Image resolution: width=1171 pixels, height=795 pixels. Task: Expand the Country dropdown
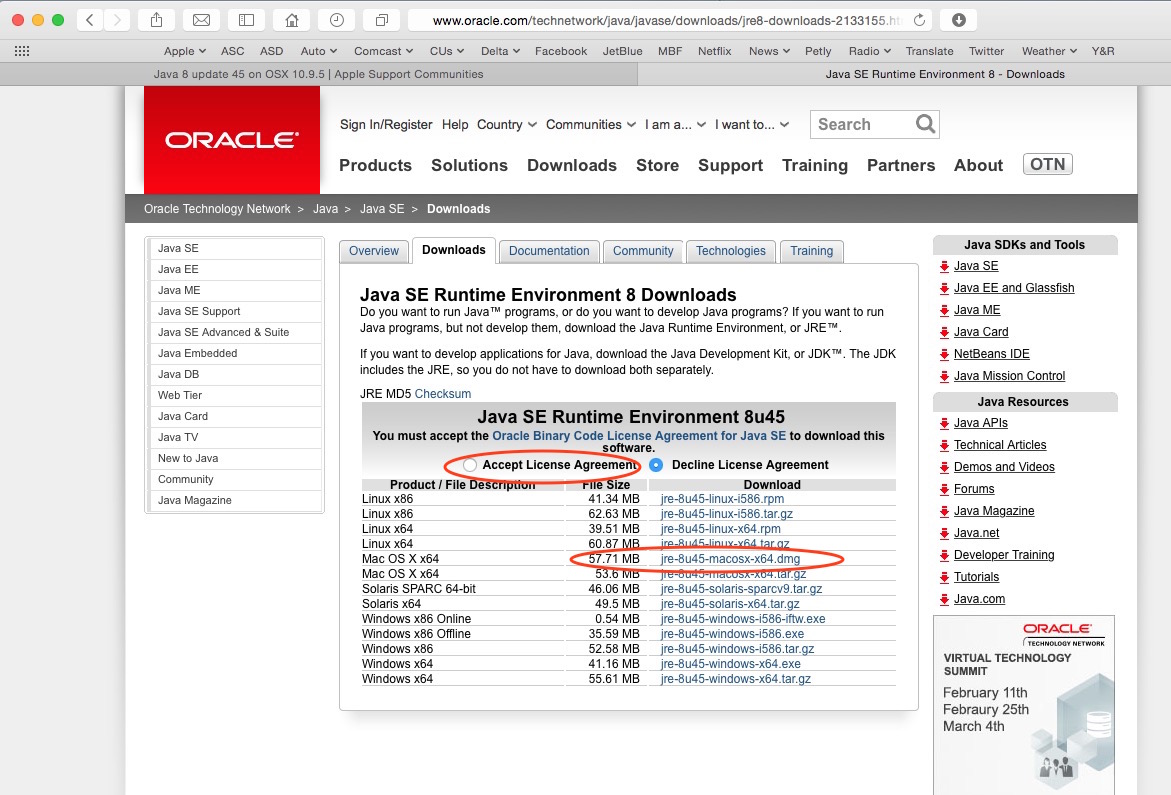[x=507, y=125]
